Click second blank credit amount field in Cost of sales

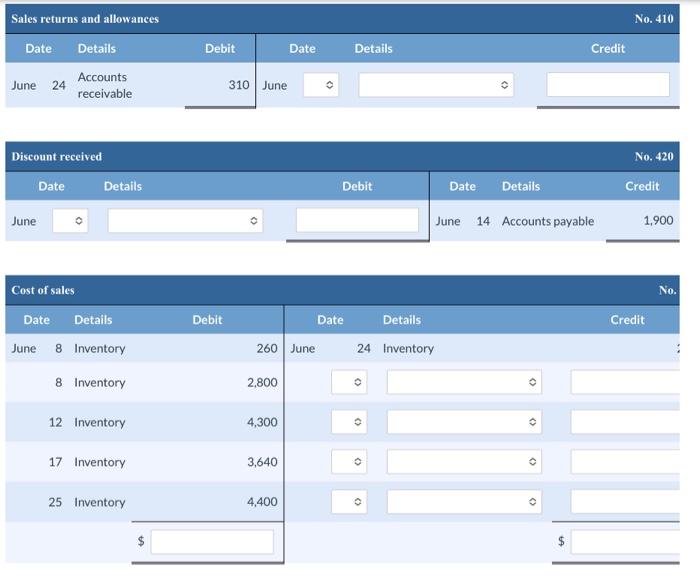(x=625, y=422)
